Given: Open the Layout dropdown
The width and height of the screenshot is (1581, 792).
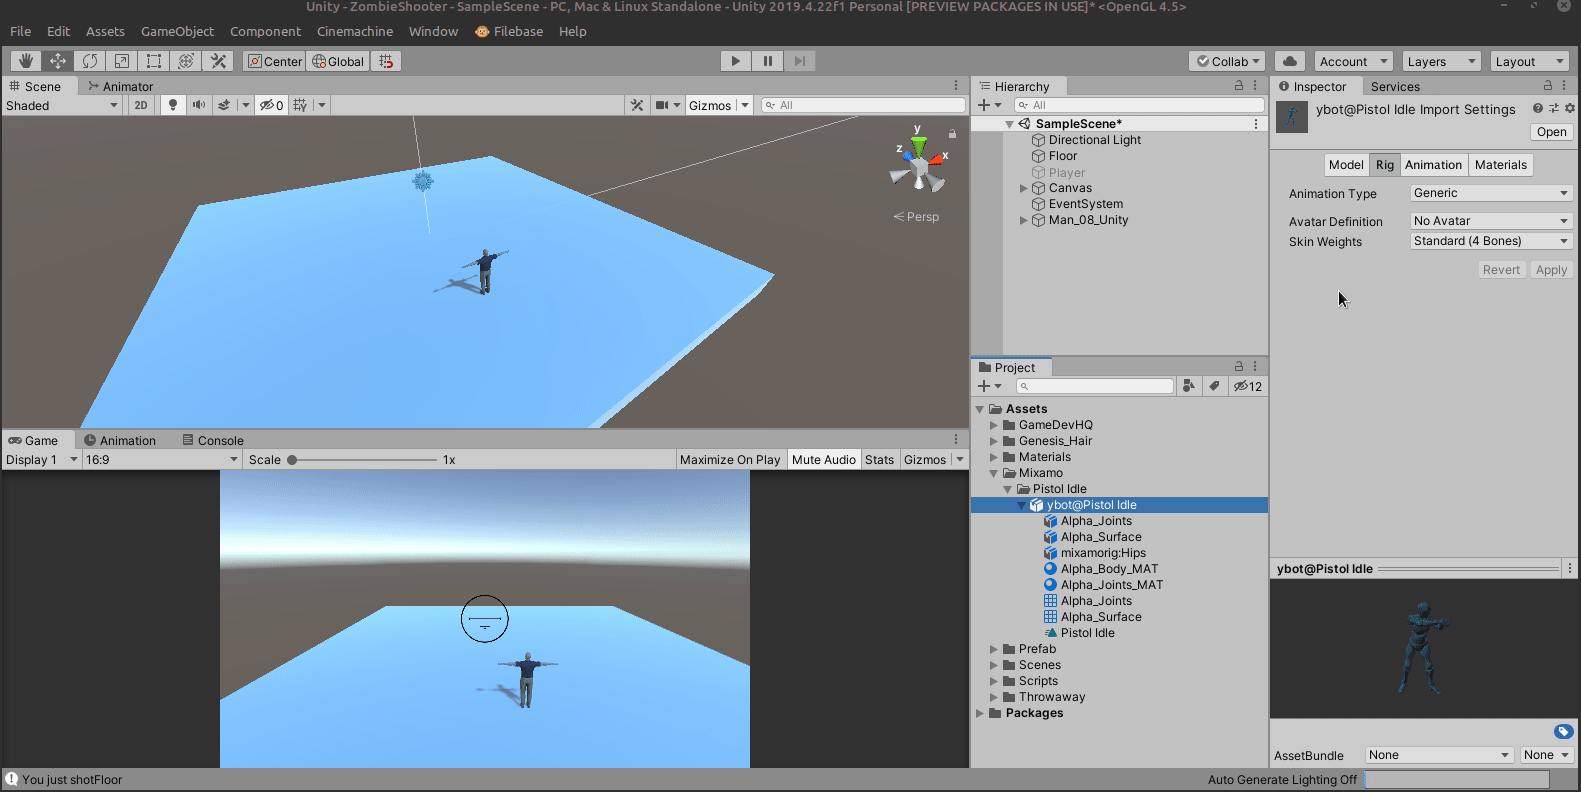Looking at the screenshot, I should tap(1529, 61).
